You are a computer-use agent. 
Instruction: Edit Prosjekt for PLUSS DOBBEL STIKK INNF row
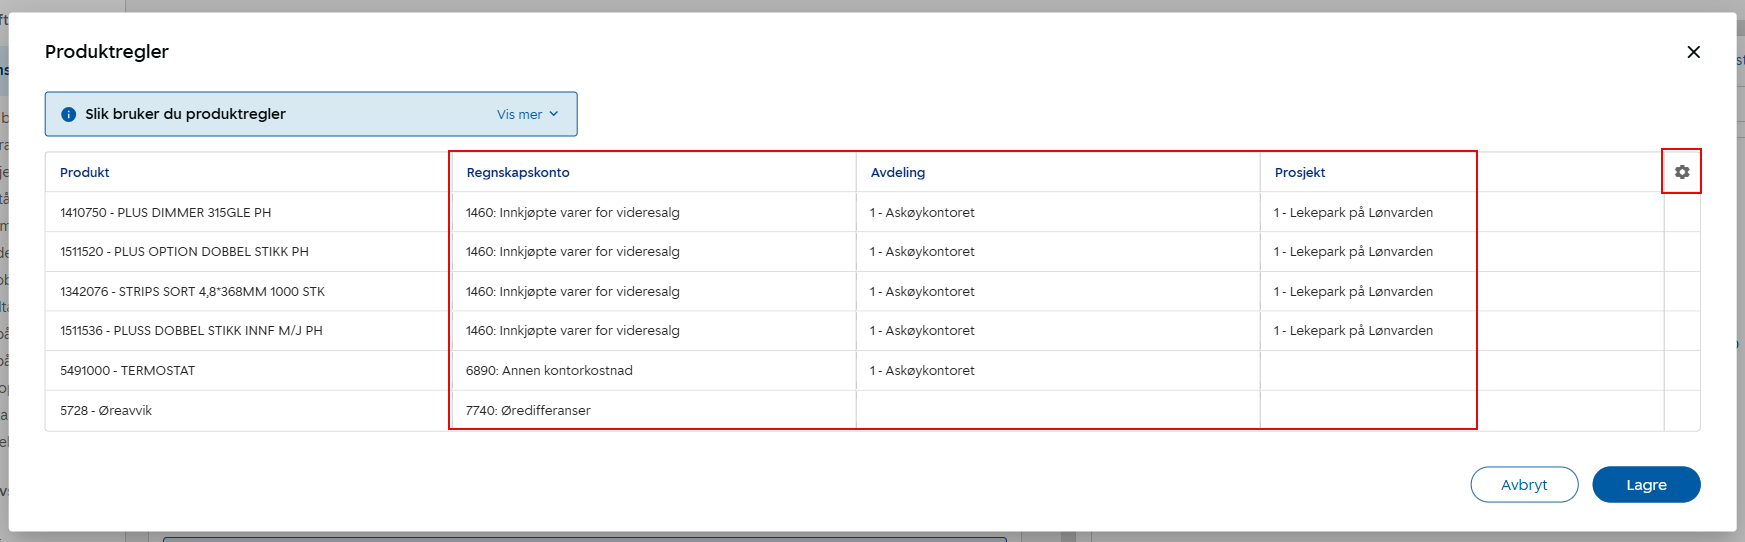pos(1368,331)
